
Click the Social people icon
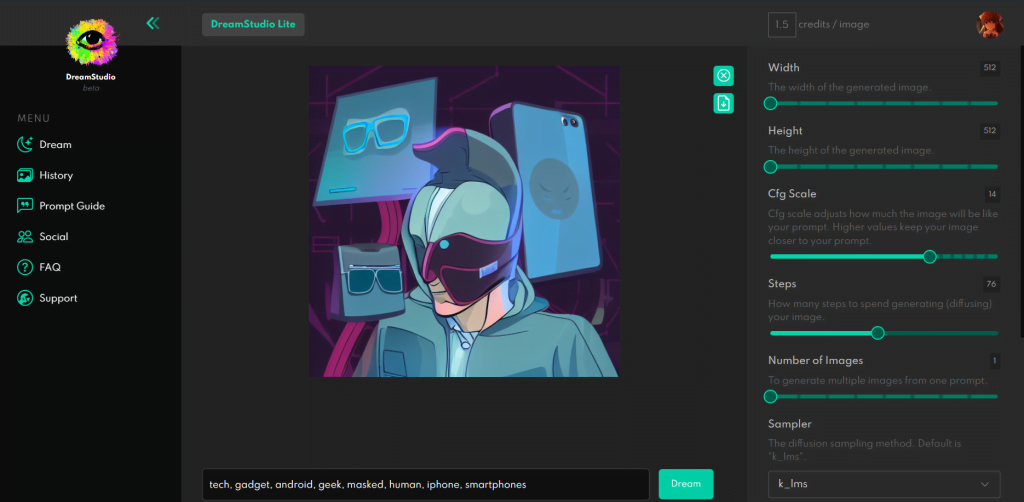25,237
